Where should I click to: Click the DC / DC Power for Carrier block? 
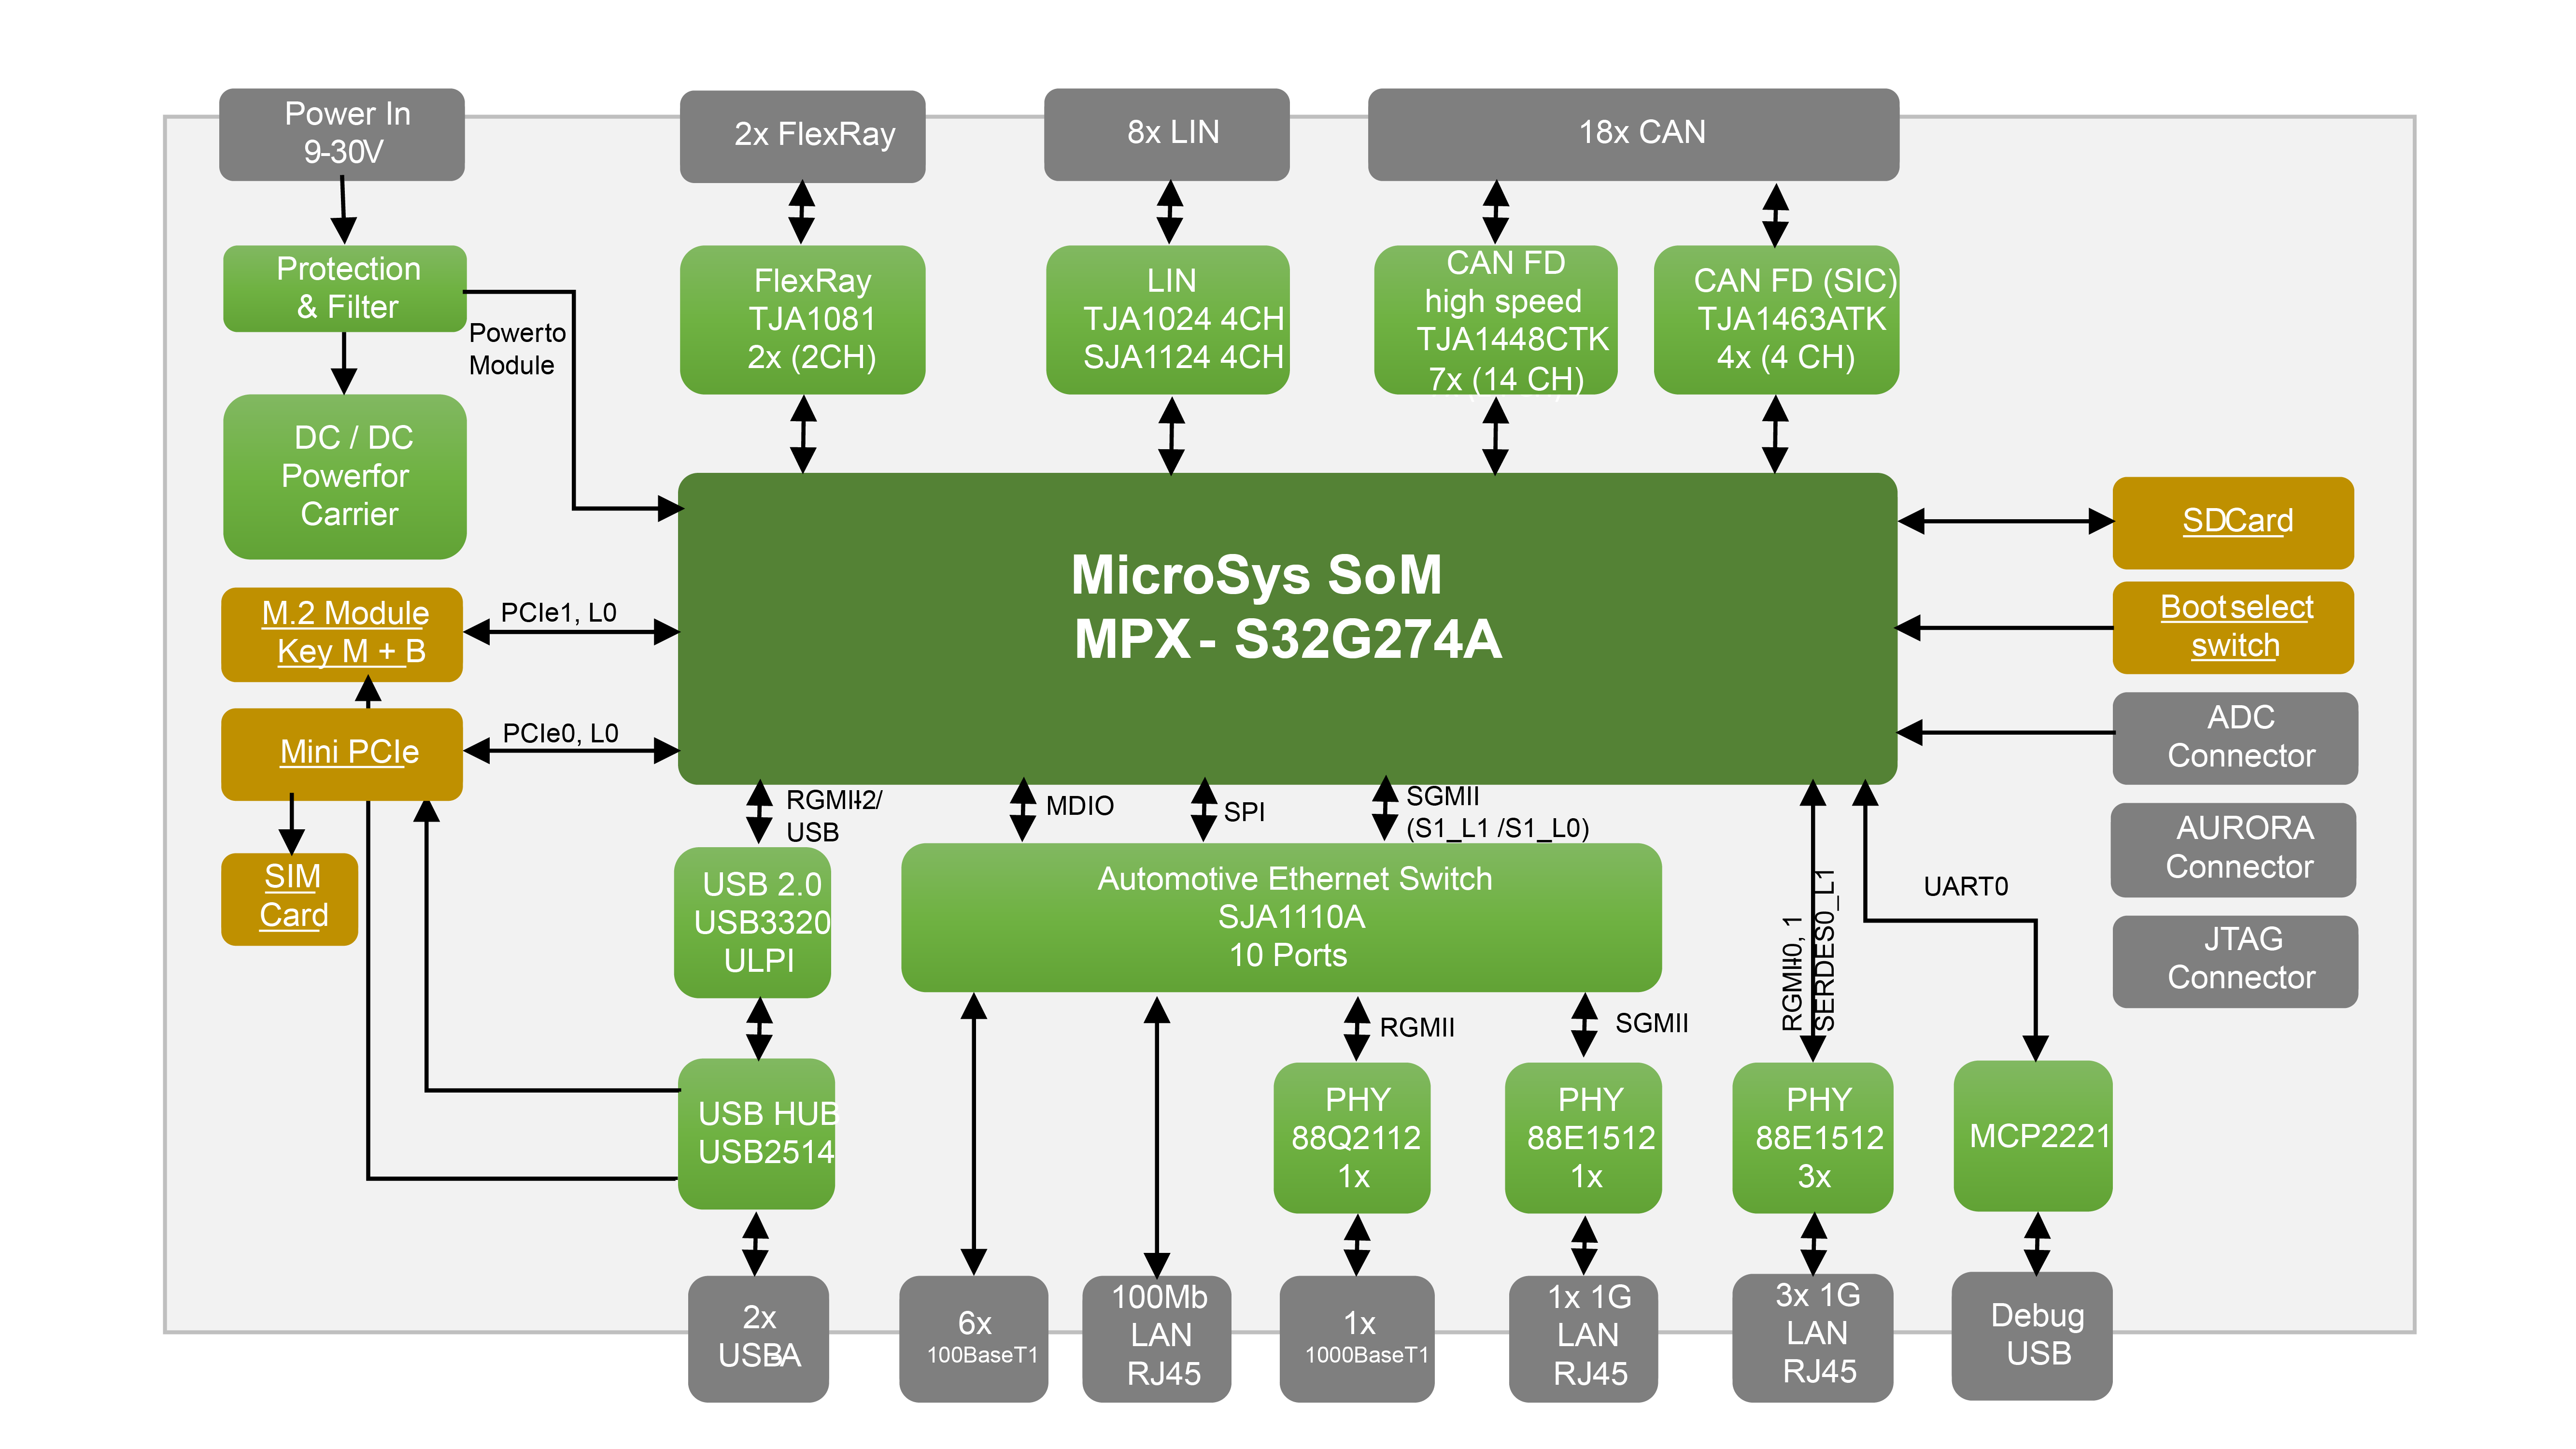coord(345,476)
